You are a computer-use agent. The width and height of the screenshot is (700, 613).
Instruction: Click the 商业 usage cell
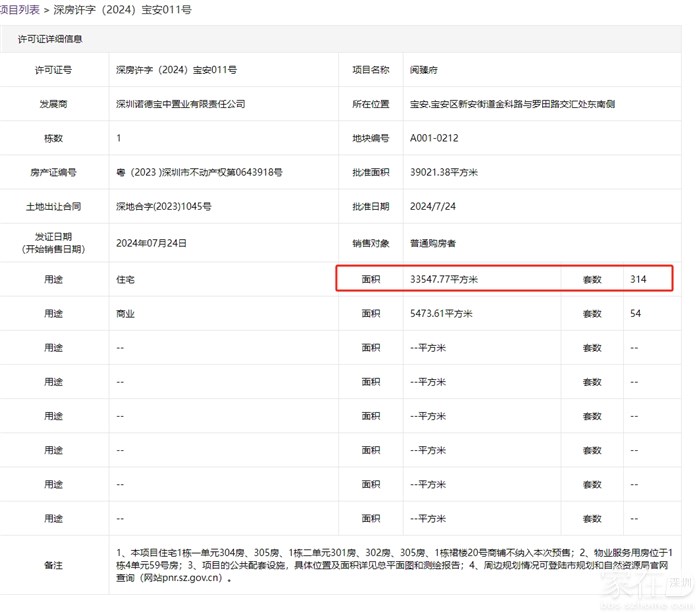(126, 314)
